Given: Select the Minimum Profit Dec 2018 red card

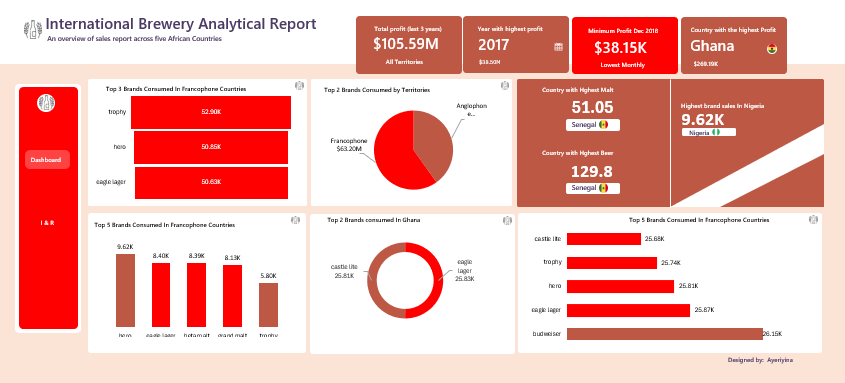Looking at the screenshot, I should pos(625,45).
